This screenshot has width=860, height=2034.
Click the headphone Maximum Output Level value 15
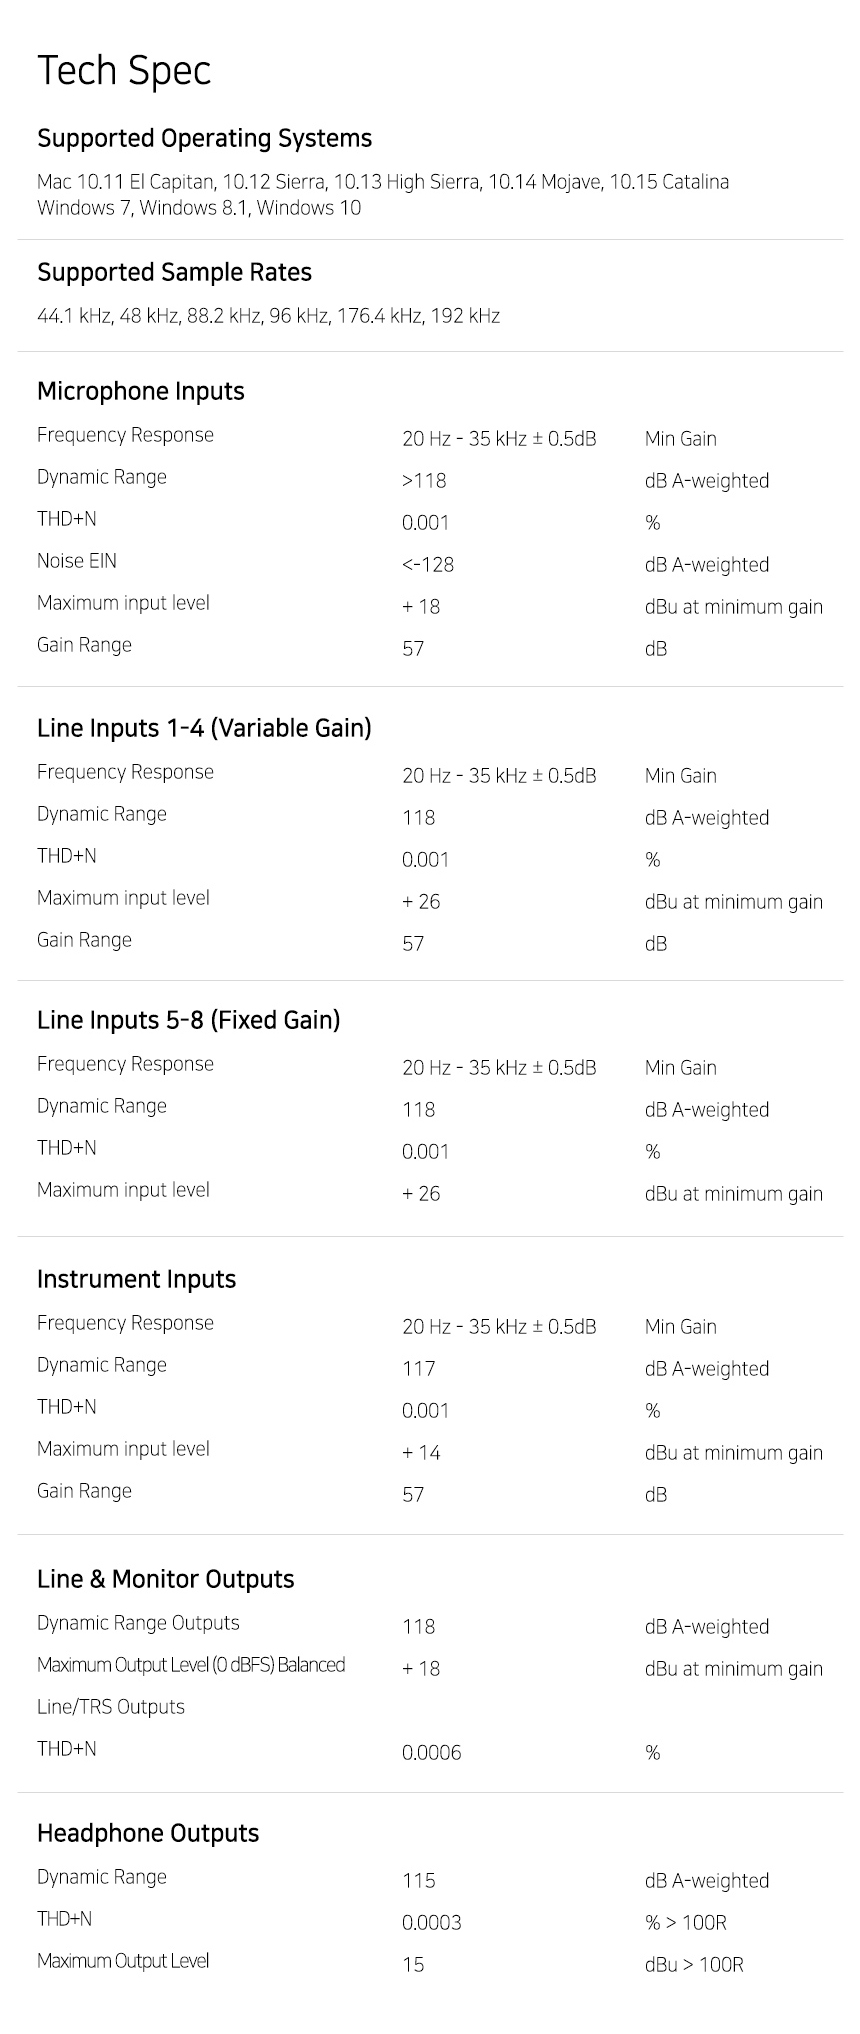[413, 1965]
